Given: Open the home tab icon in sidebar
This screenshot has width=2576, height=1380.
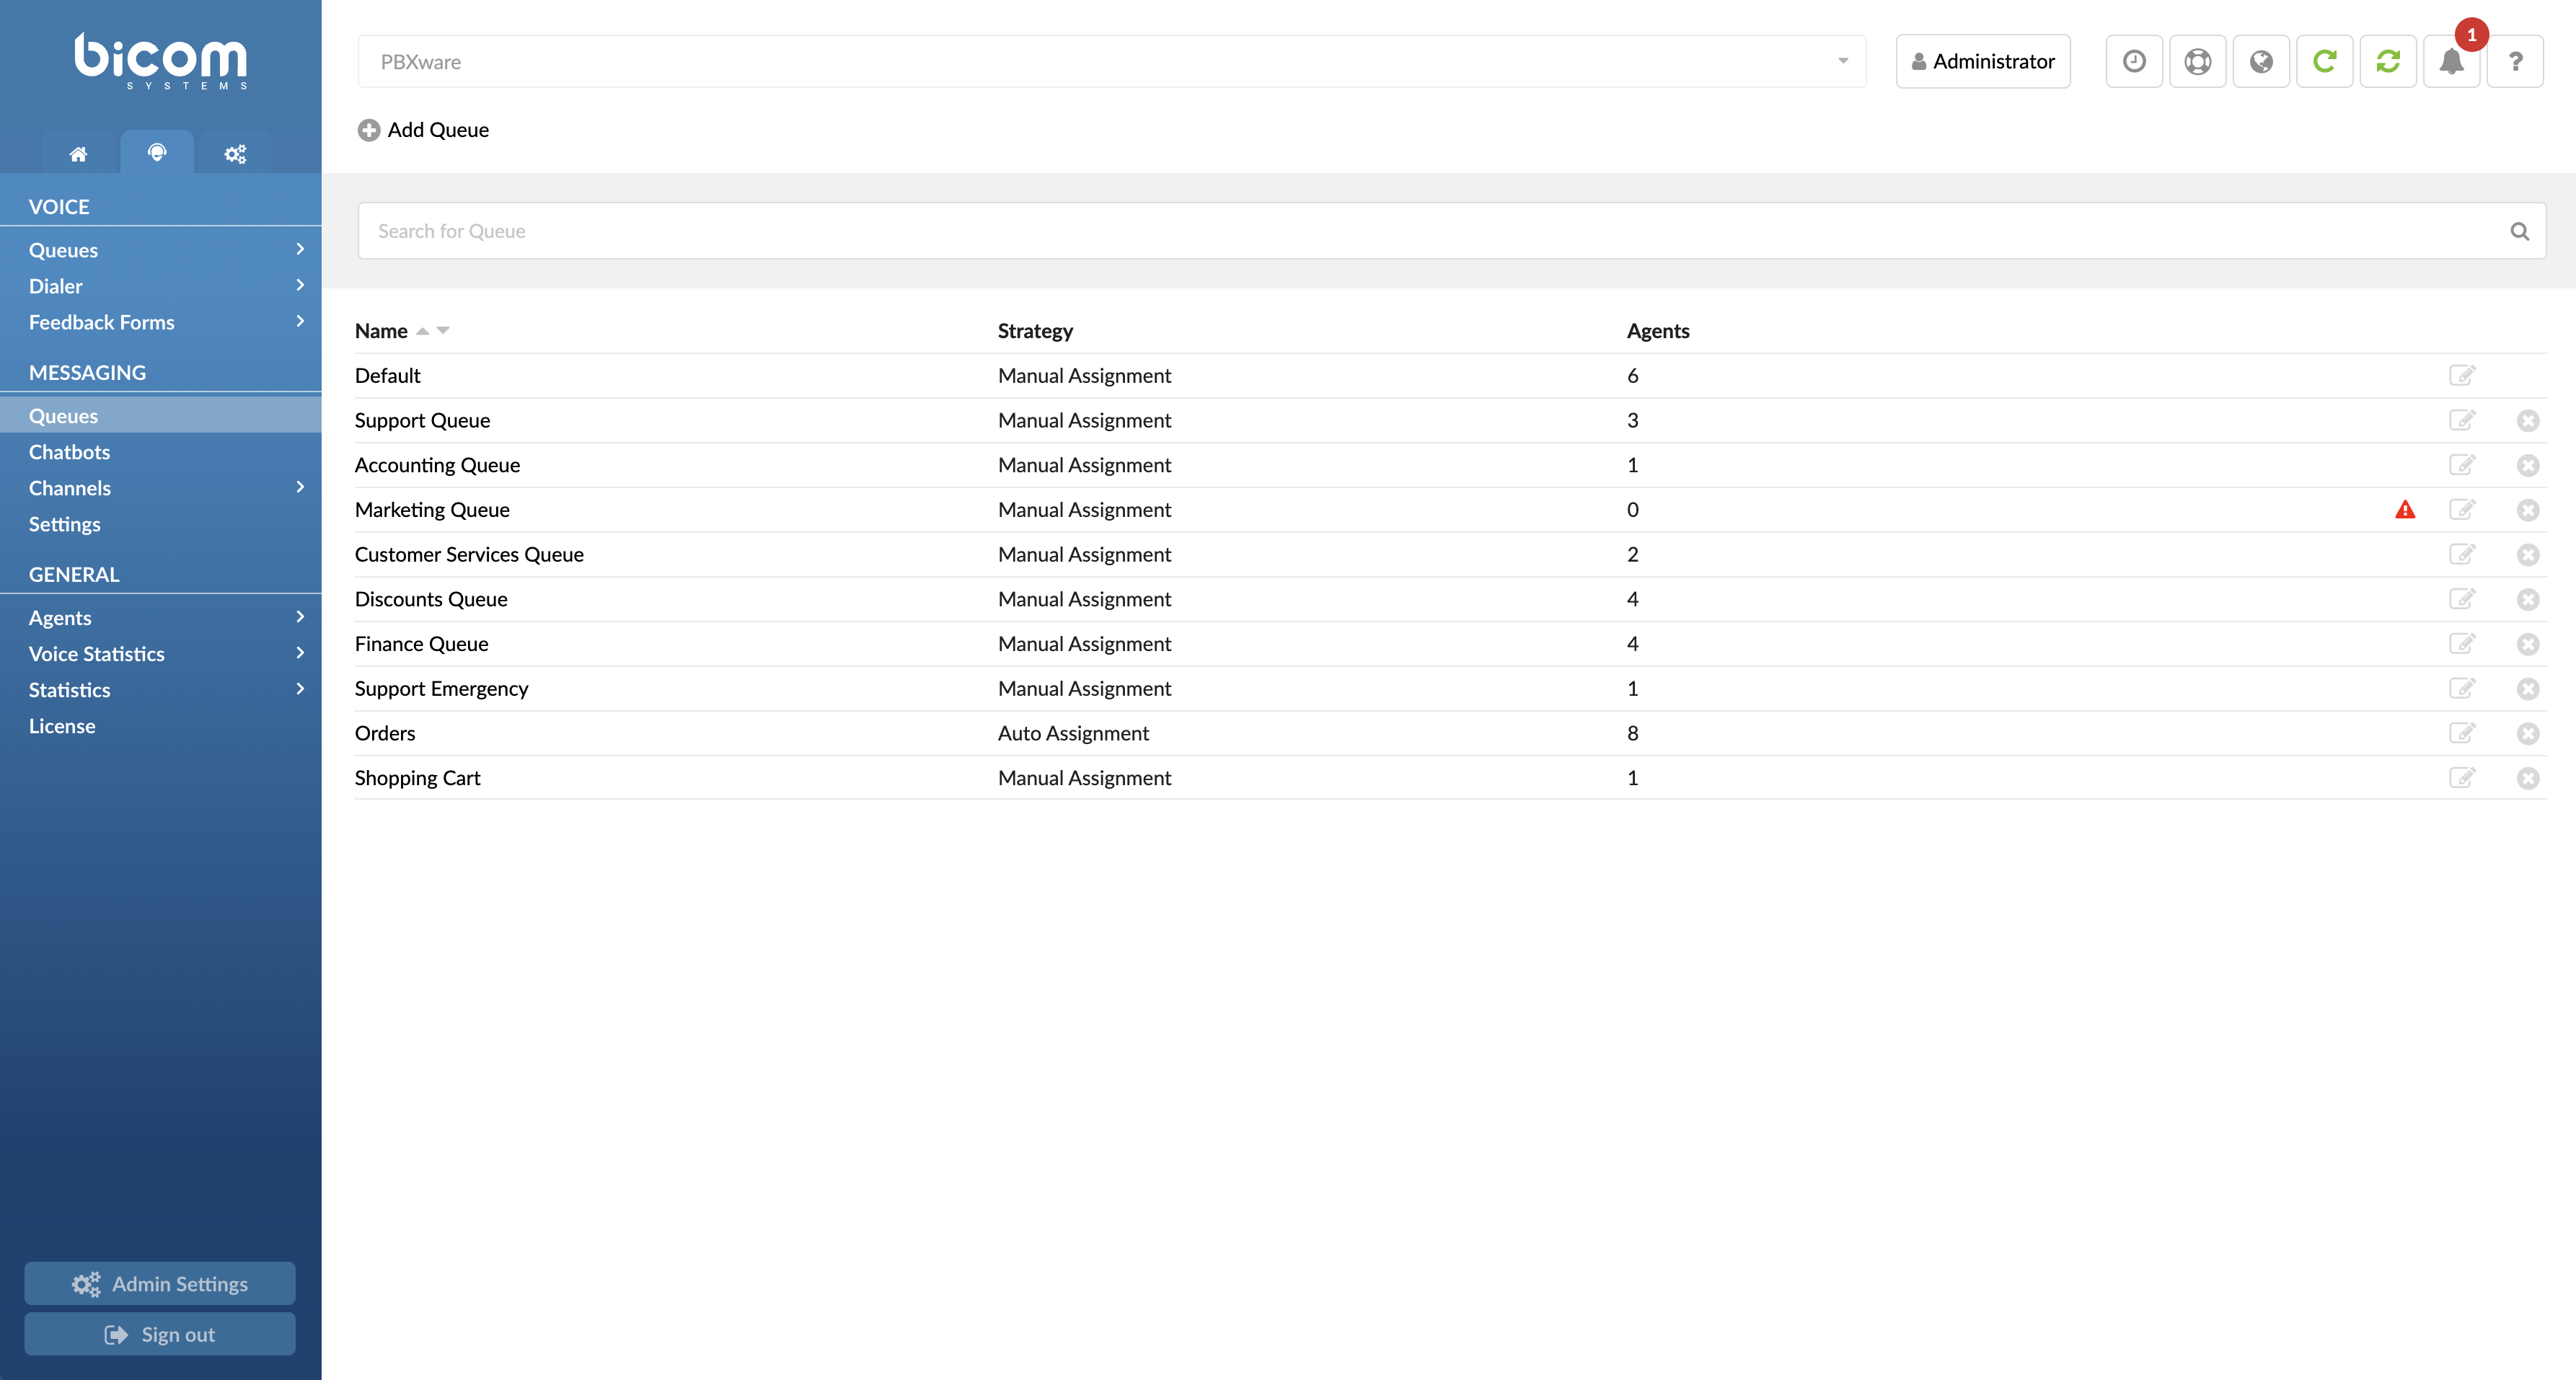Looking at the screenshot, I should 78,153.
